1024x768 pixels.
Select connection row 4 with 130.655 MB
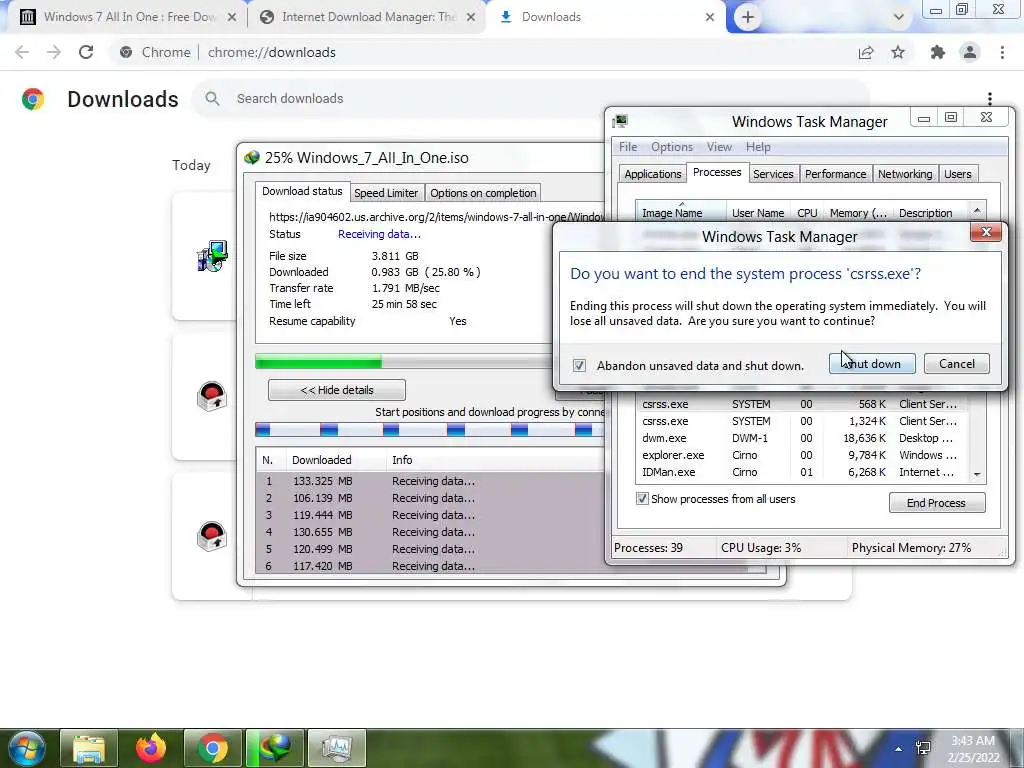pos(430,532)
